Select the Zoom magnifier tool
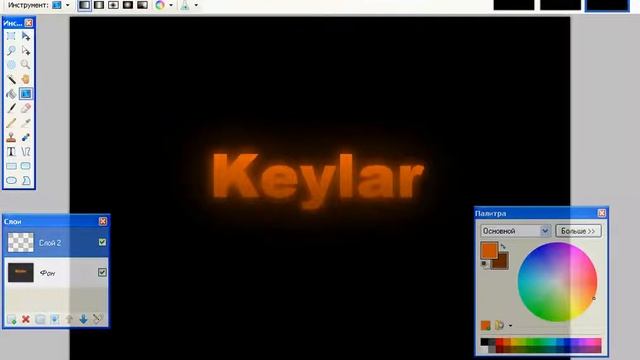The height and width of the screenshot is (360, 640). pyautogui.click(x=26, y=64)
